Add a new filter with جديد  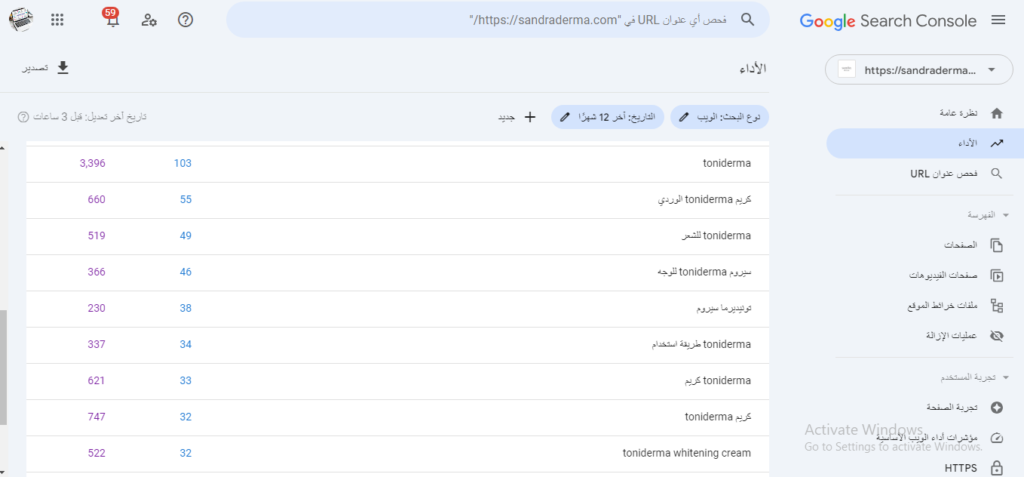(517, 117)
